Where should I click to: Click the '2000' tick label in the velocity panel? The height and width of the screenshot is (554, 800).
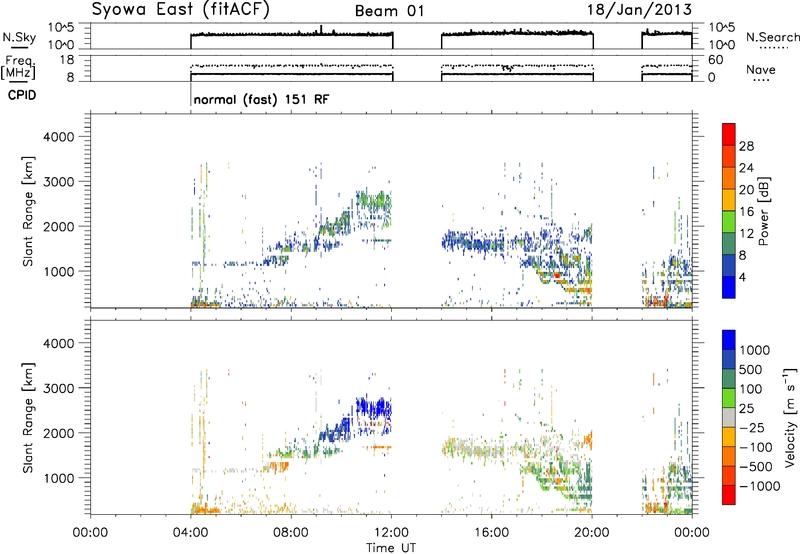(x=59, y=433)
